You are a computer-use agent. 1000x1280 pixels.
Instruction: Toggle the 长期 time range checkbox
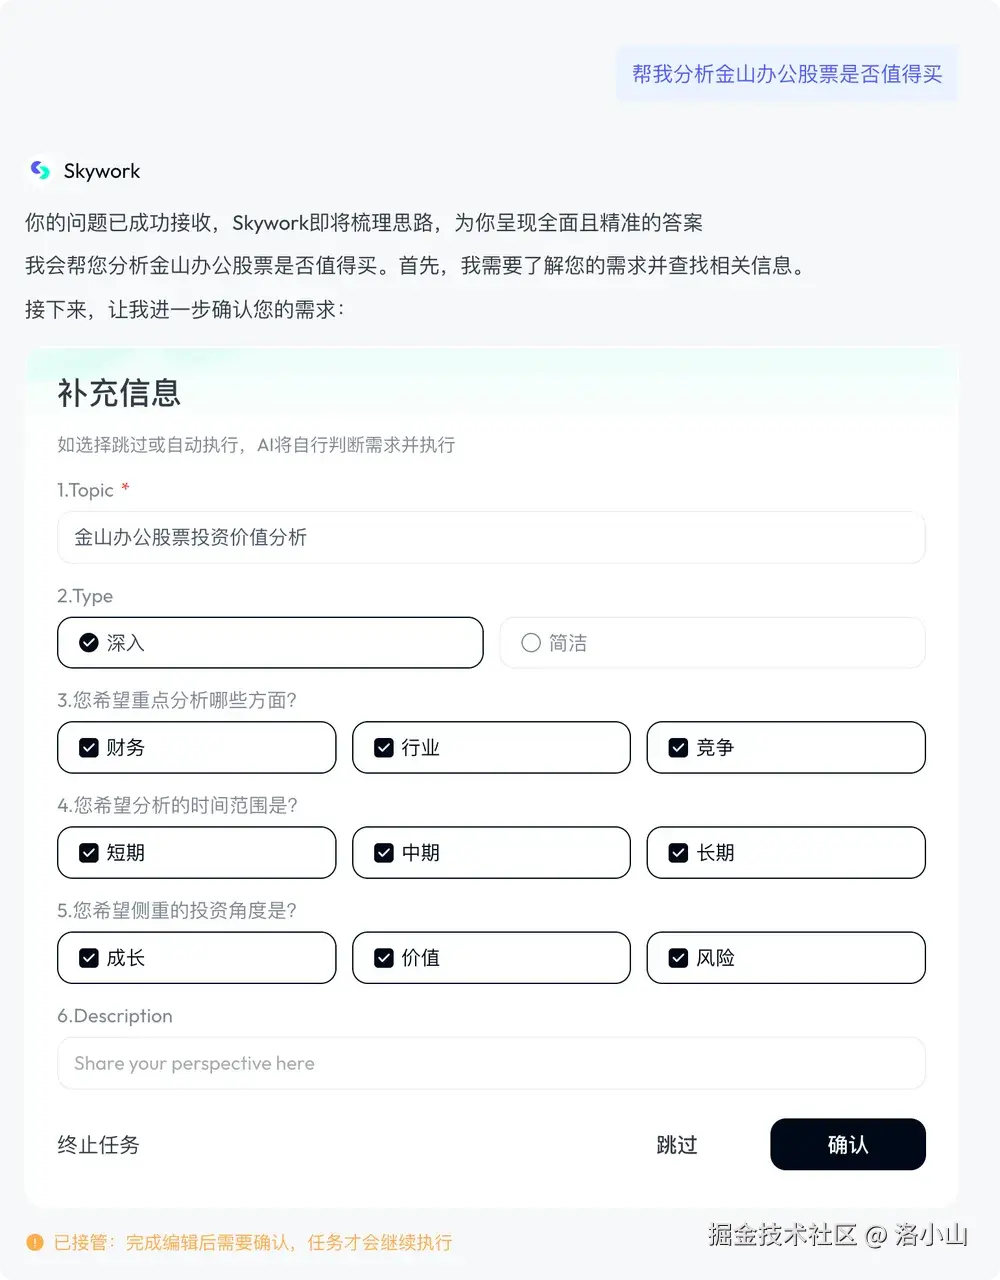(x=786, y=852)
